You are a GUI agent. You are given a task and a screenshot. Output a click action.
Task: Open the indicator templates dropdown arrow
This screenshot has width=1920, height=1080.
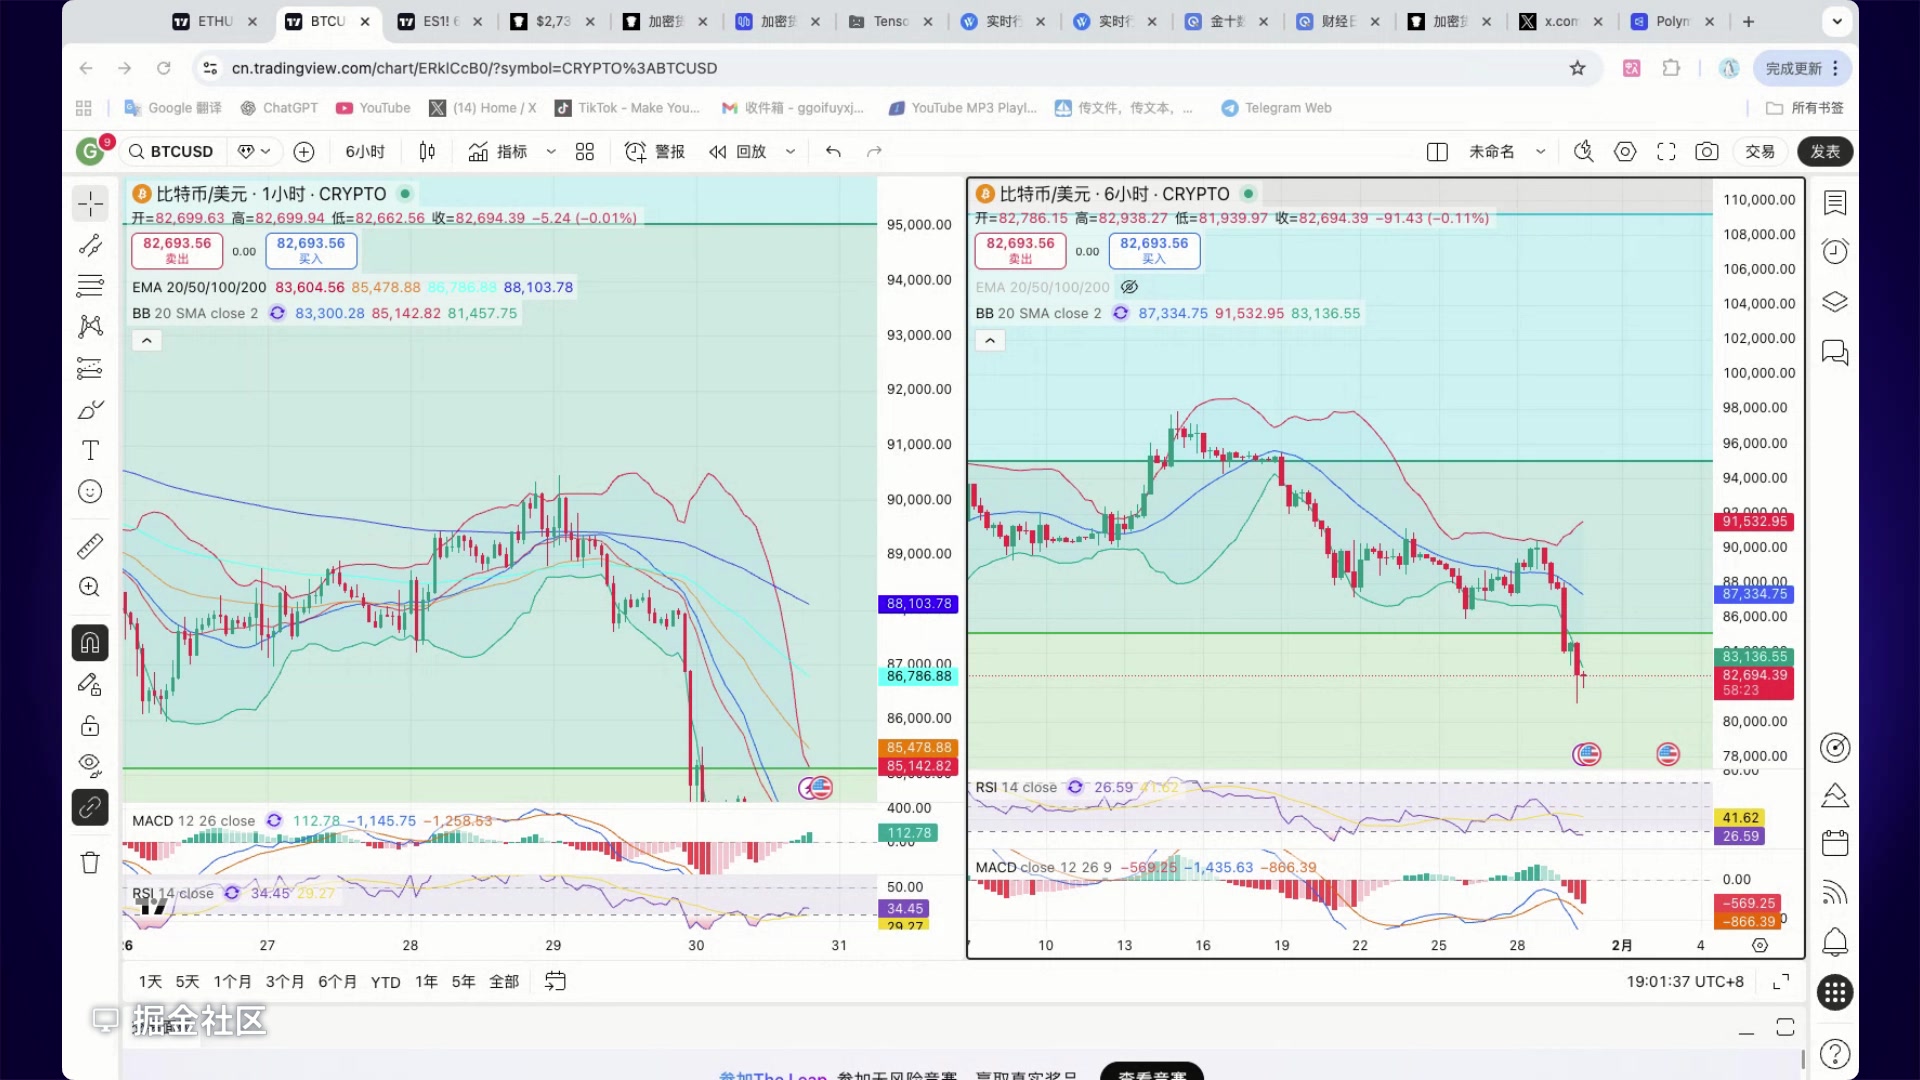click(x=551, y=152)
